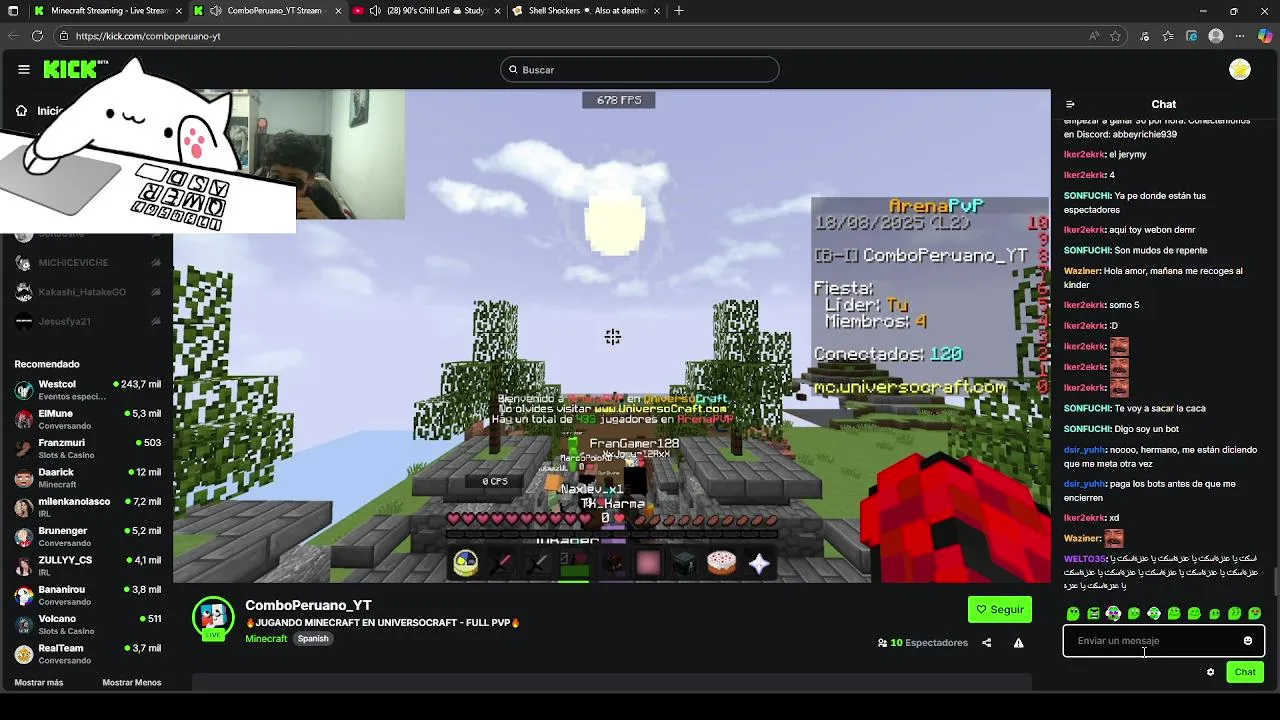1280x720 pixels.
Task: Open browser Settings and more menu
Action: (x=1241, y=36)
